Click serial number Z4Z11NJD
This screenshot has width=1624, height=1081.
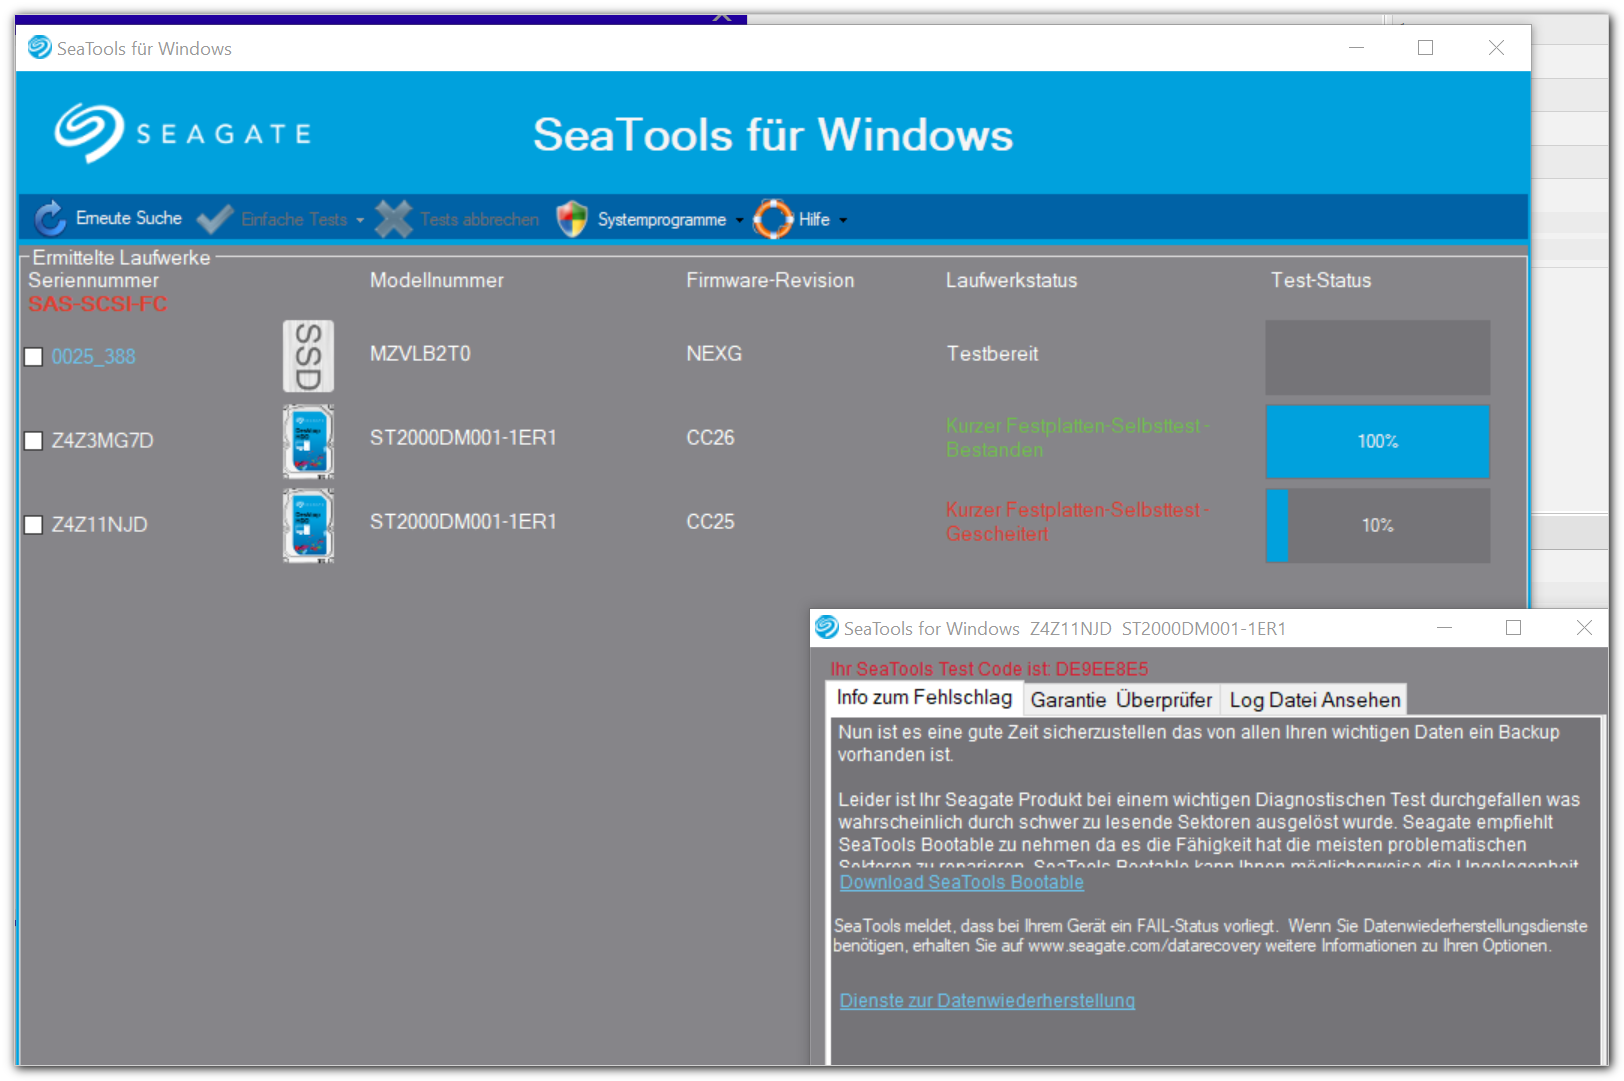tap(99, 525)
